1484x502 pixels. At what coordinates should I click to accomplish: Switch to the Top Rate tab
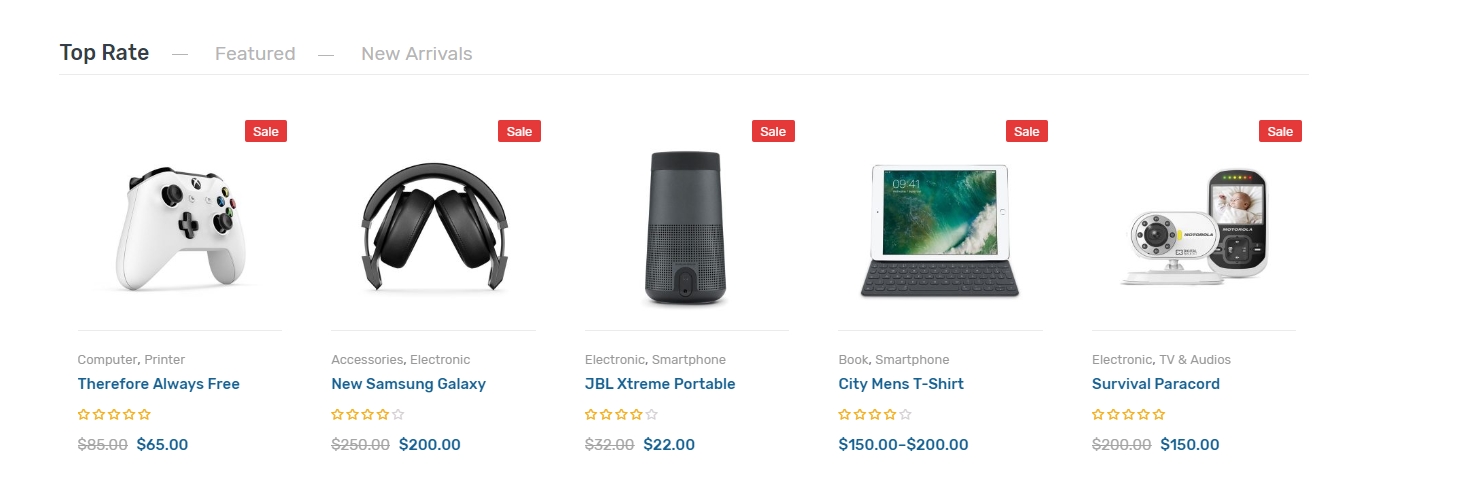[x=104, y=53]
